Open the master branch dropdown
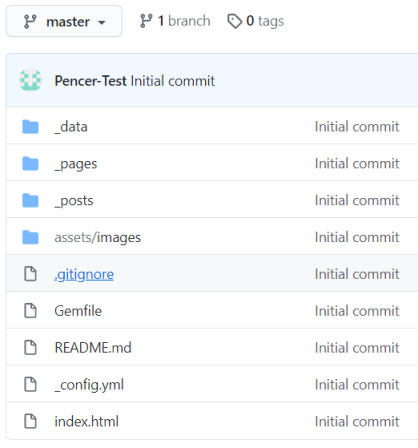This screenshot has width=418, height=448. 64,21
